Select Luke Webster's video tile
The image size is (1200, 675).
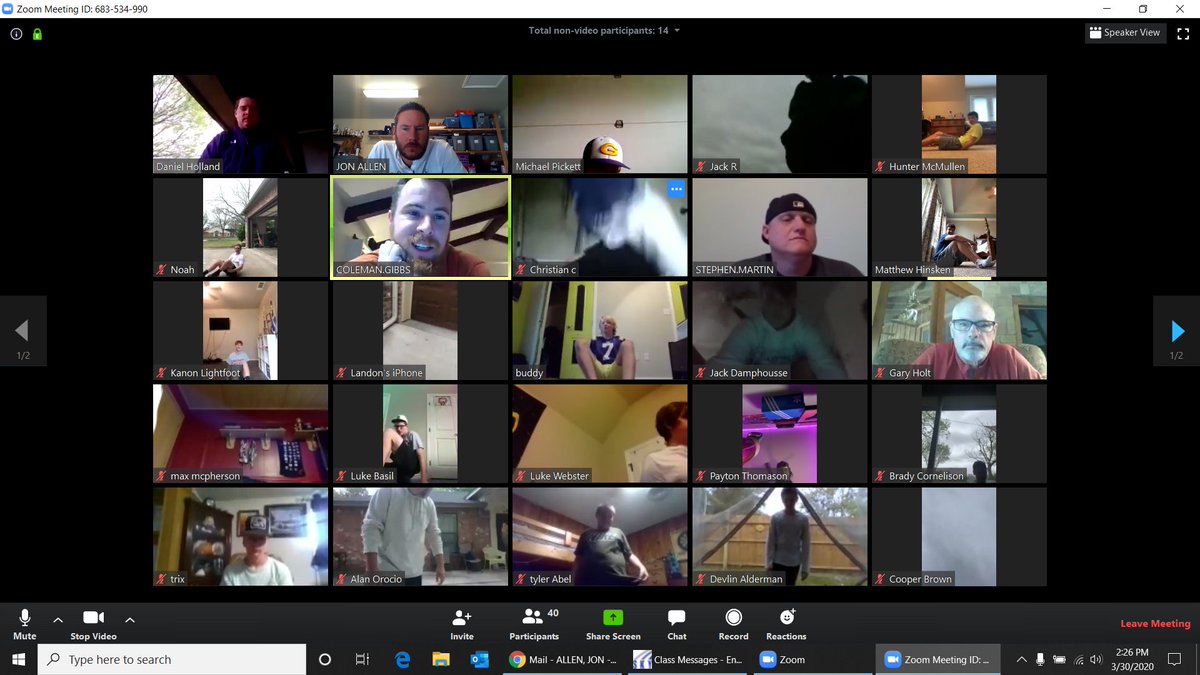coord(600,433)
